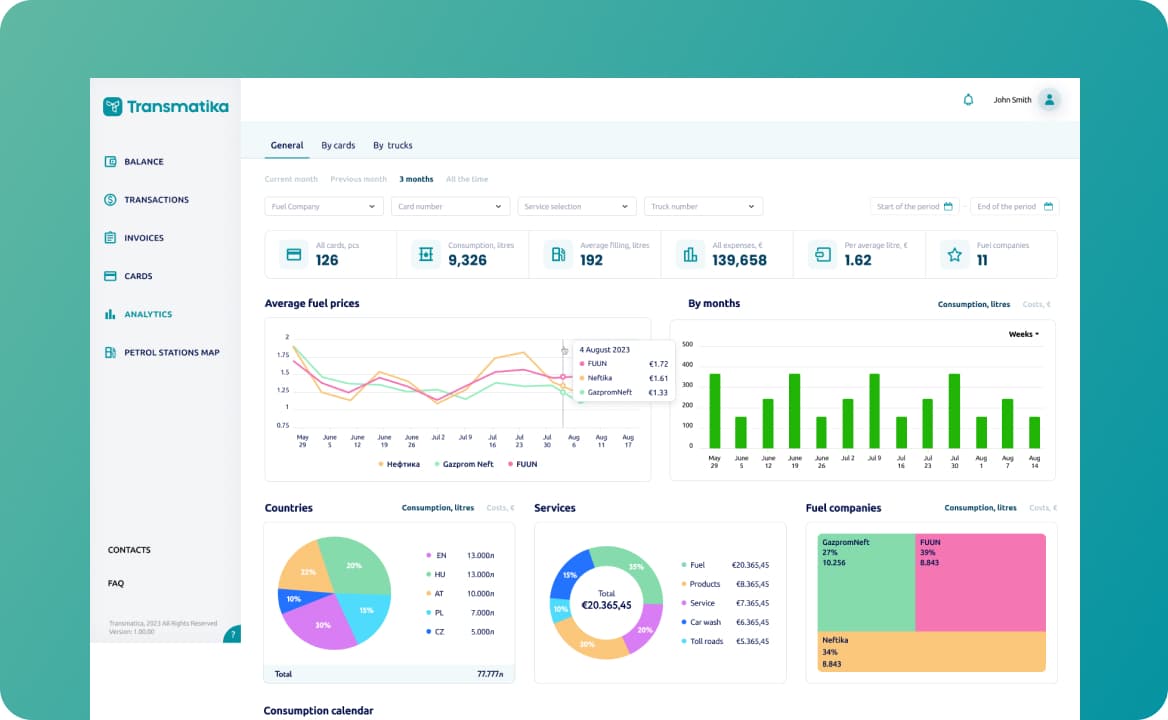Click the 77.777л countries total value
The image size is (1168, 720).
coord(490,674)
